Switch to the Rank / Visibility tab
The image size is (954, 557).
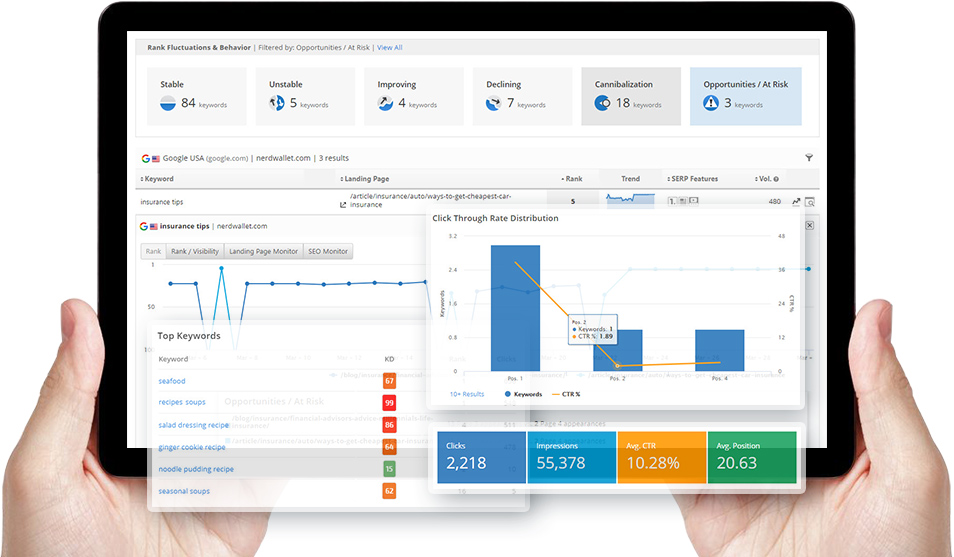[x=194, y=251]
